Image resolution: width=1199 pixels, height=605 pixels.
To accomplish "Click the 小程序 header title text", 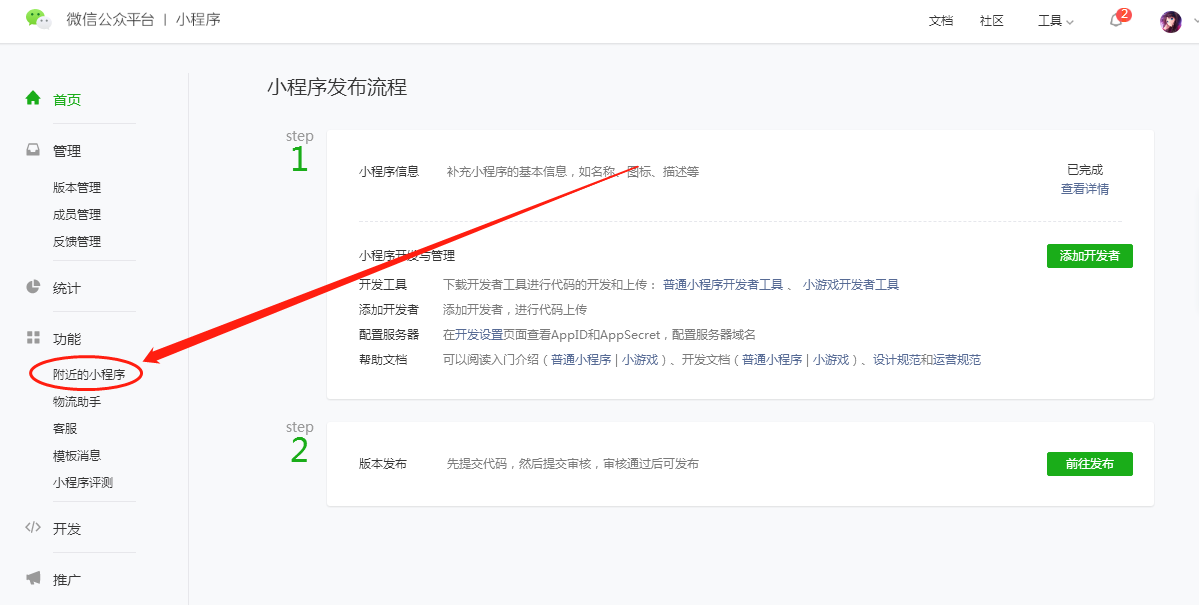I will pyautogui.click(x=197, y=19).
